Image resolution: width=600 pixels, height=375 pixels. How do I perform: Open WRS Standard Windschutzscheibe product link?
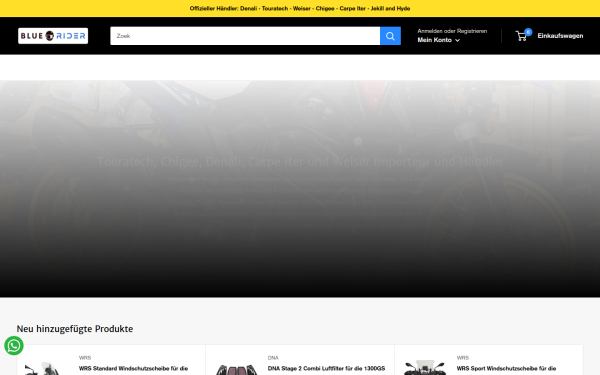133,368
